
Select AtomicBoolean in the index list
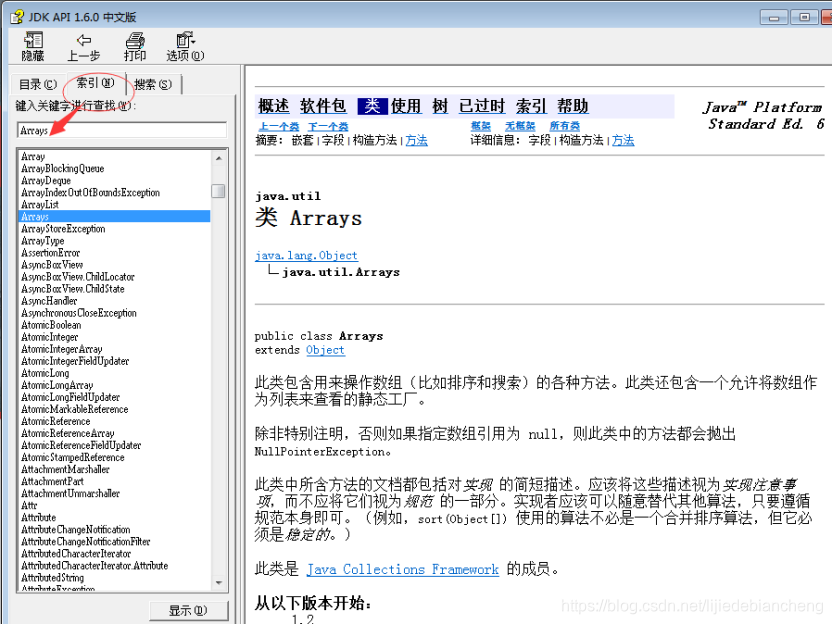click(51, 325)
